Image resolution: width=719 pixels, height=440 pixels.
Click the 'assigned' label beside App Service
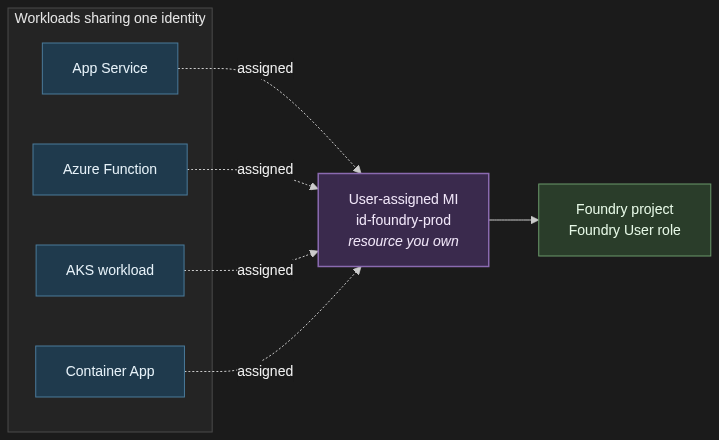point(265,68)
